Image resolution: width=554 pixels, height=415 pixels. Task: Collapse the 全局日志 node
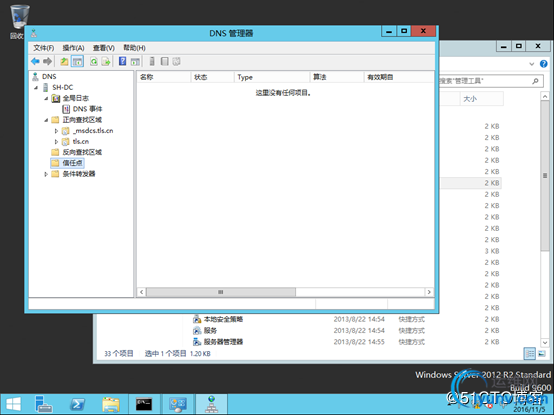(x=46, y=98)
